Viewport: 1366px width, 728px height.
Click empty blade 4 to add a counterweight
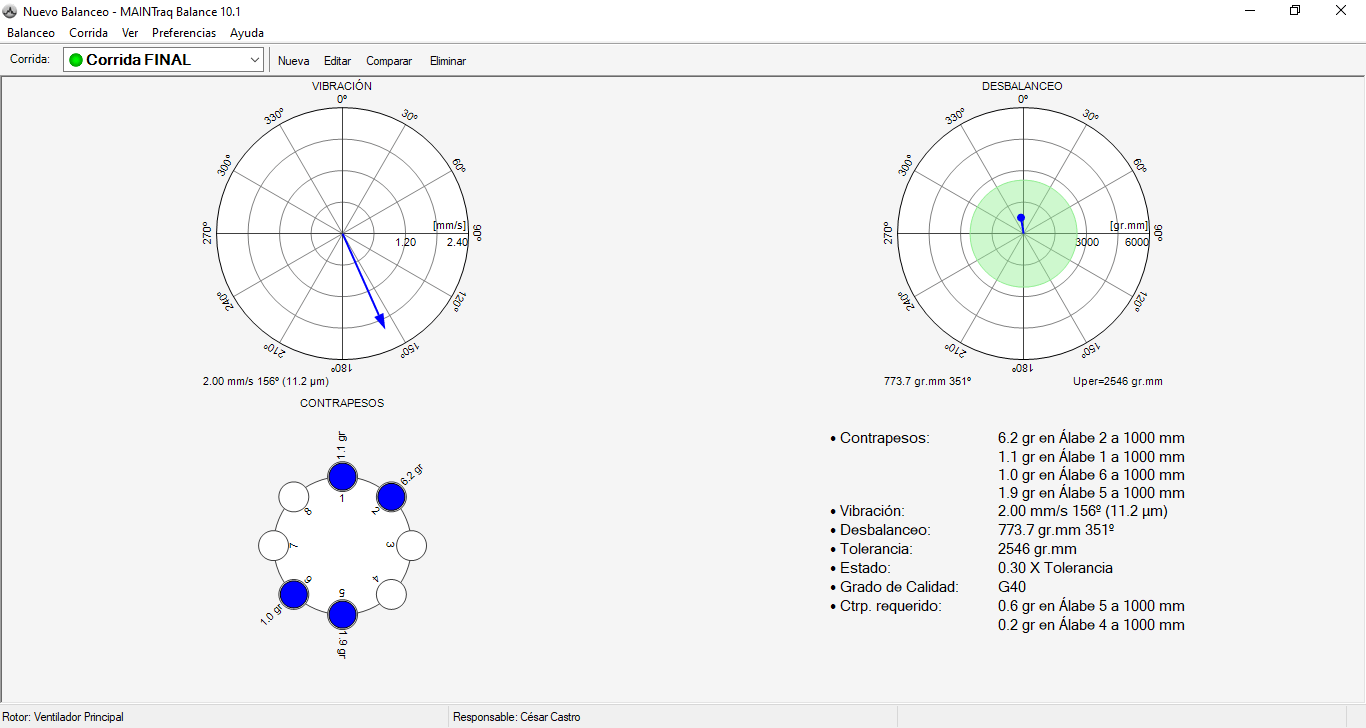(393, 595)
